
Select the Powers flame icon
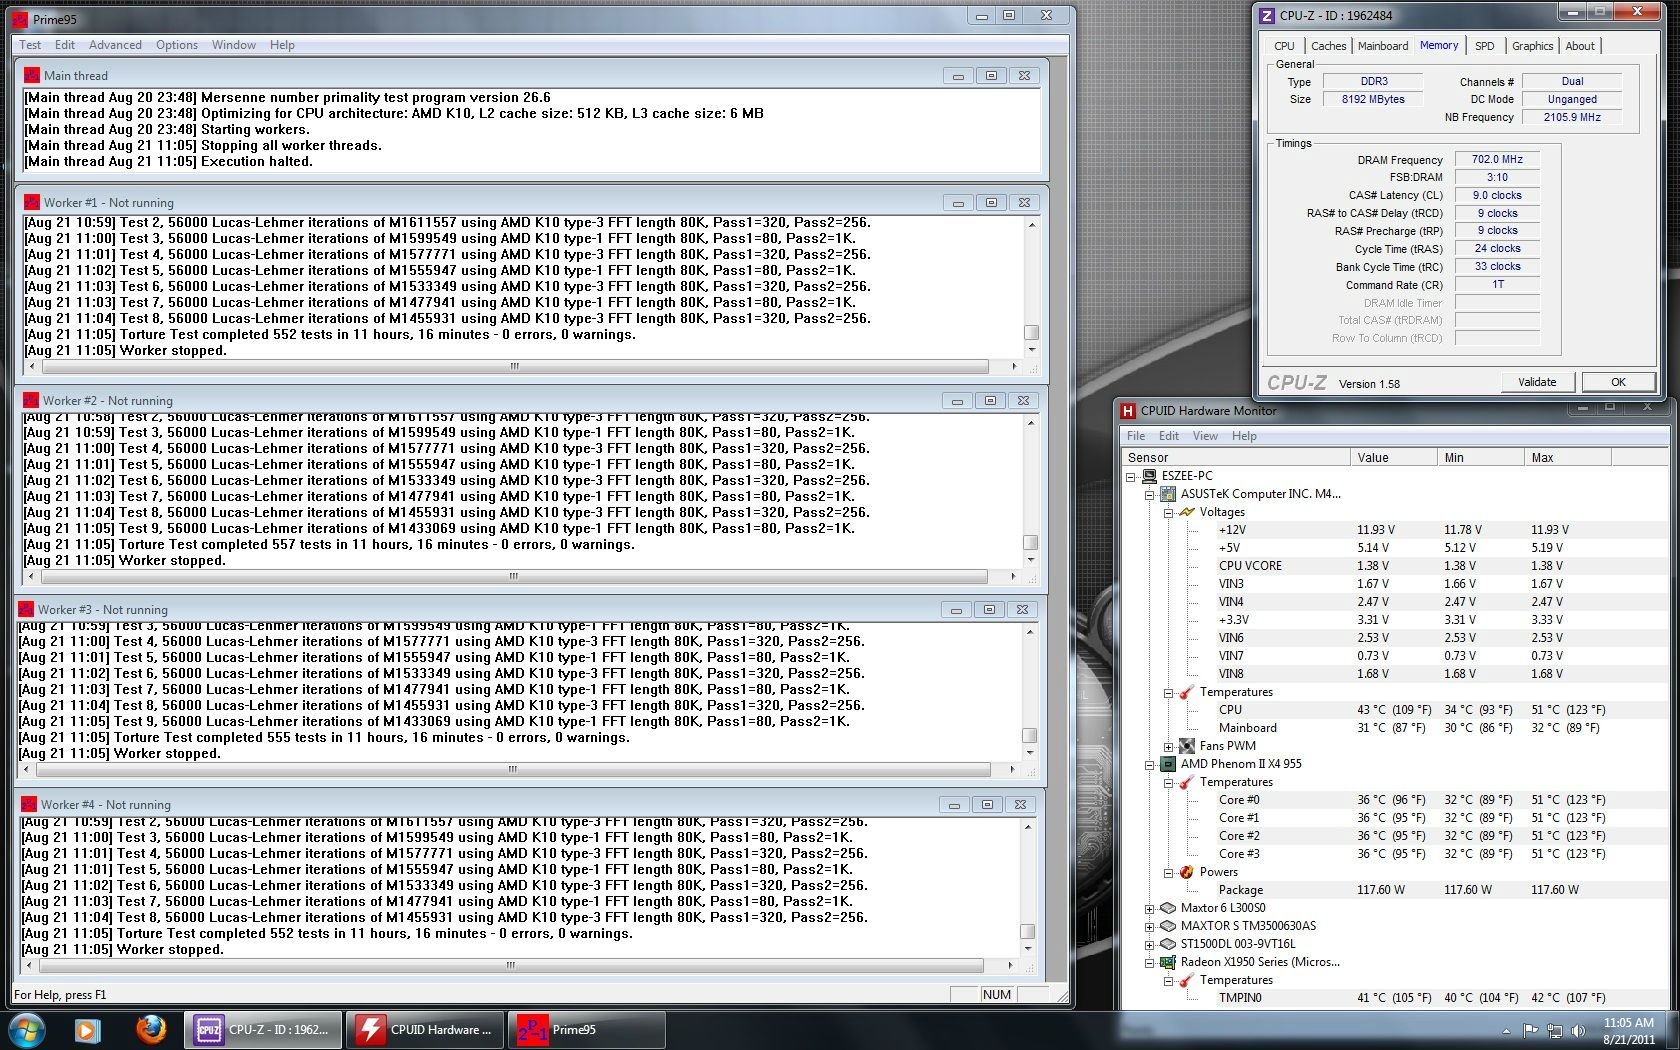(1187, 872)
